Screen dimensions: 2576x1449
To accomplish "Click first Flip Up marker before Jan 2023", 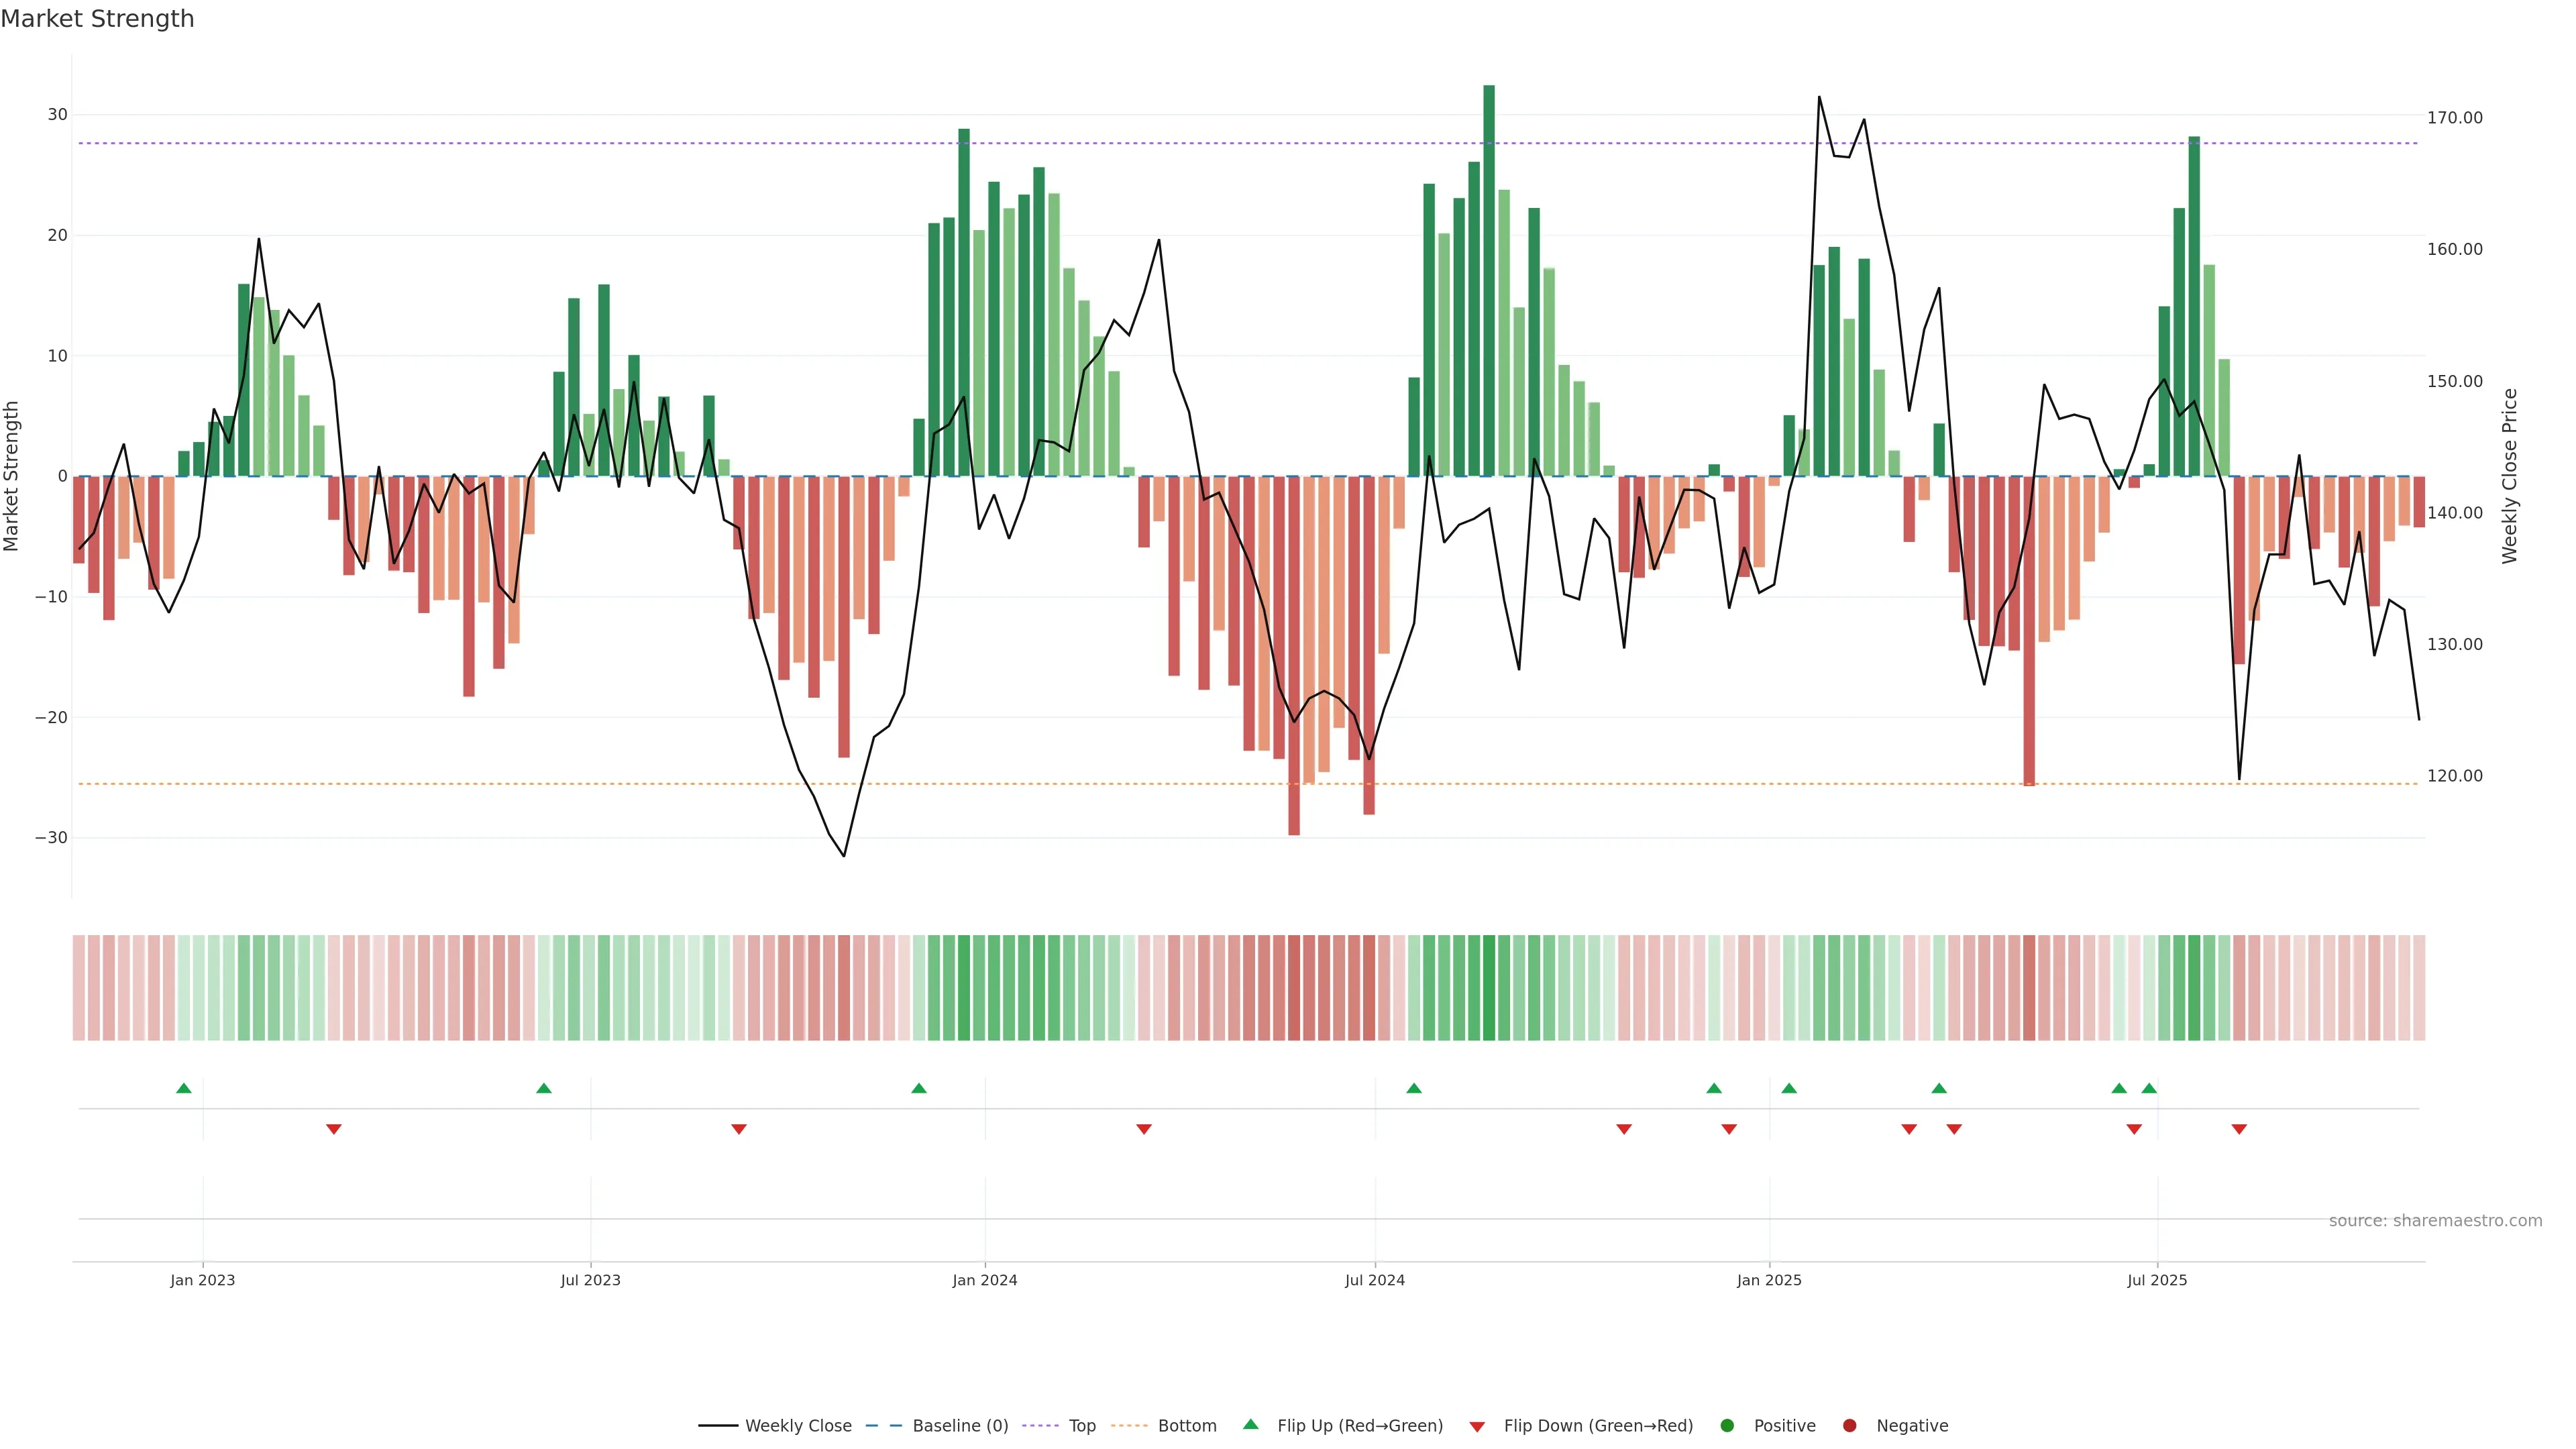I will click(184, 1088).
